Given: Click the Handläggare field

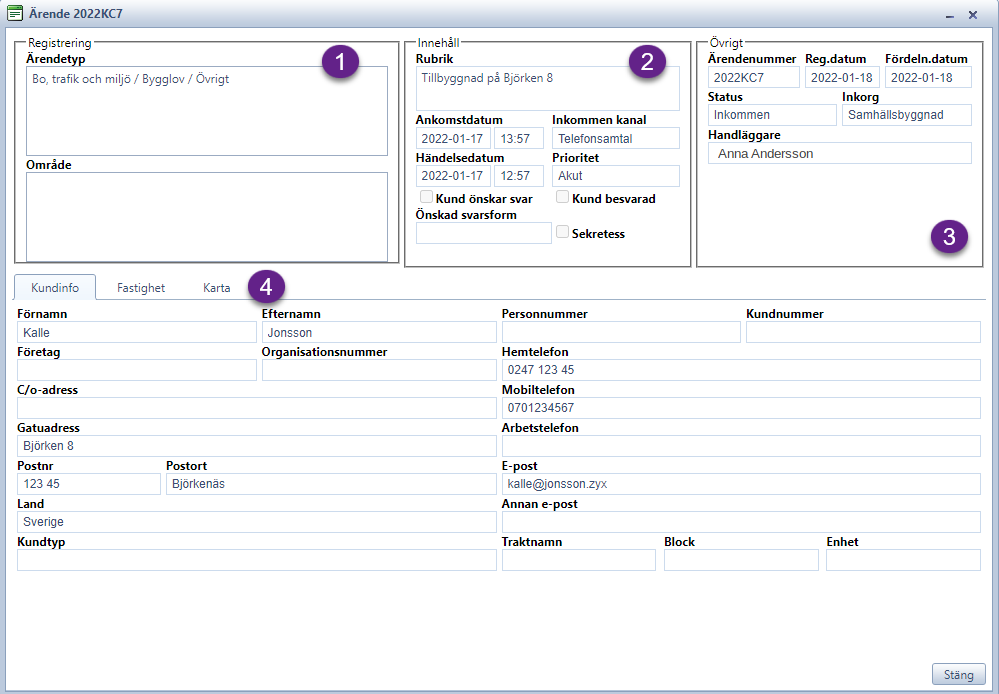Looking at the screenshot, I should coord(840,153).
